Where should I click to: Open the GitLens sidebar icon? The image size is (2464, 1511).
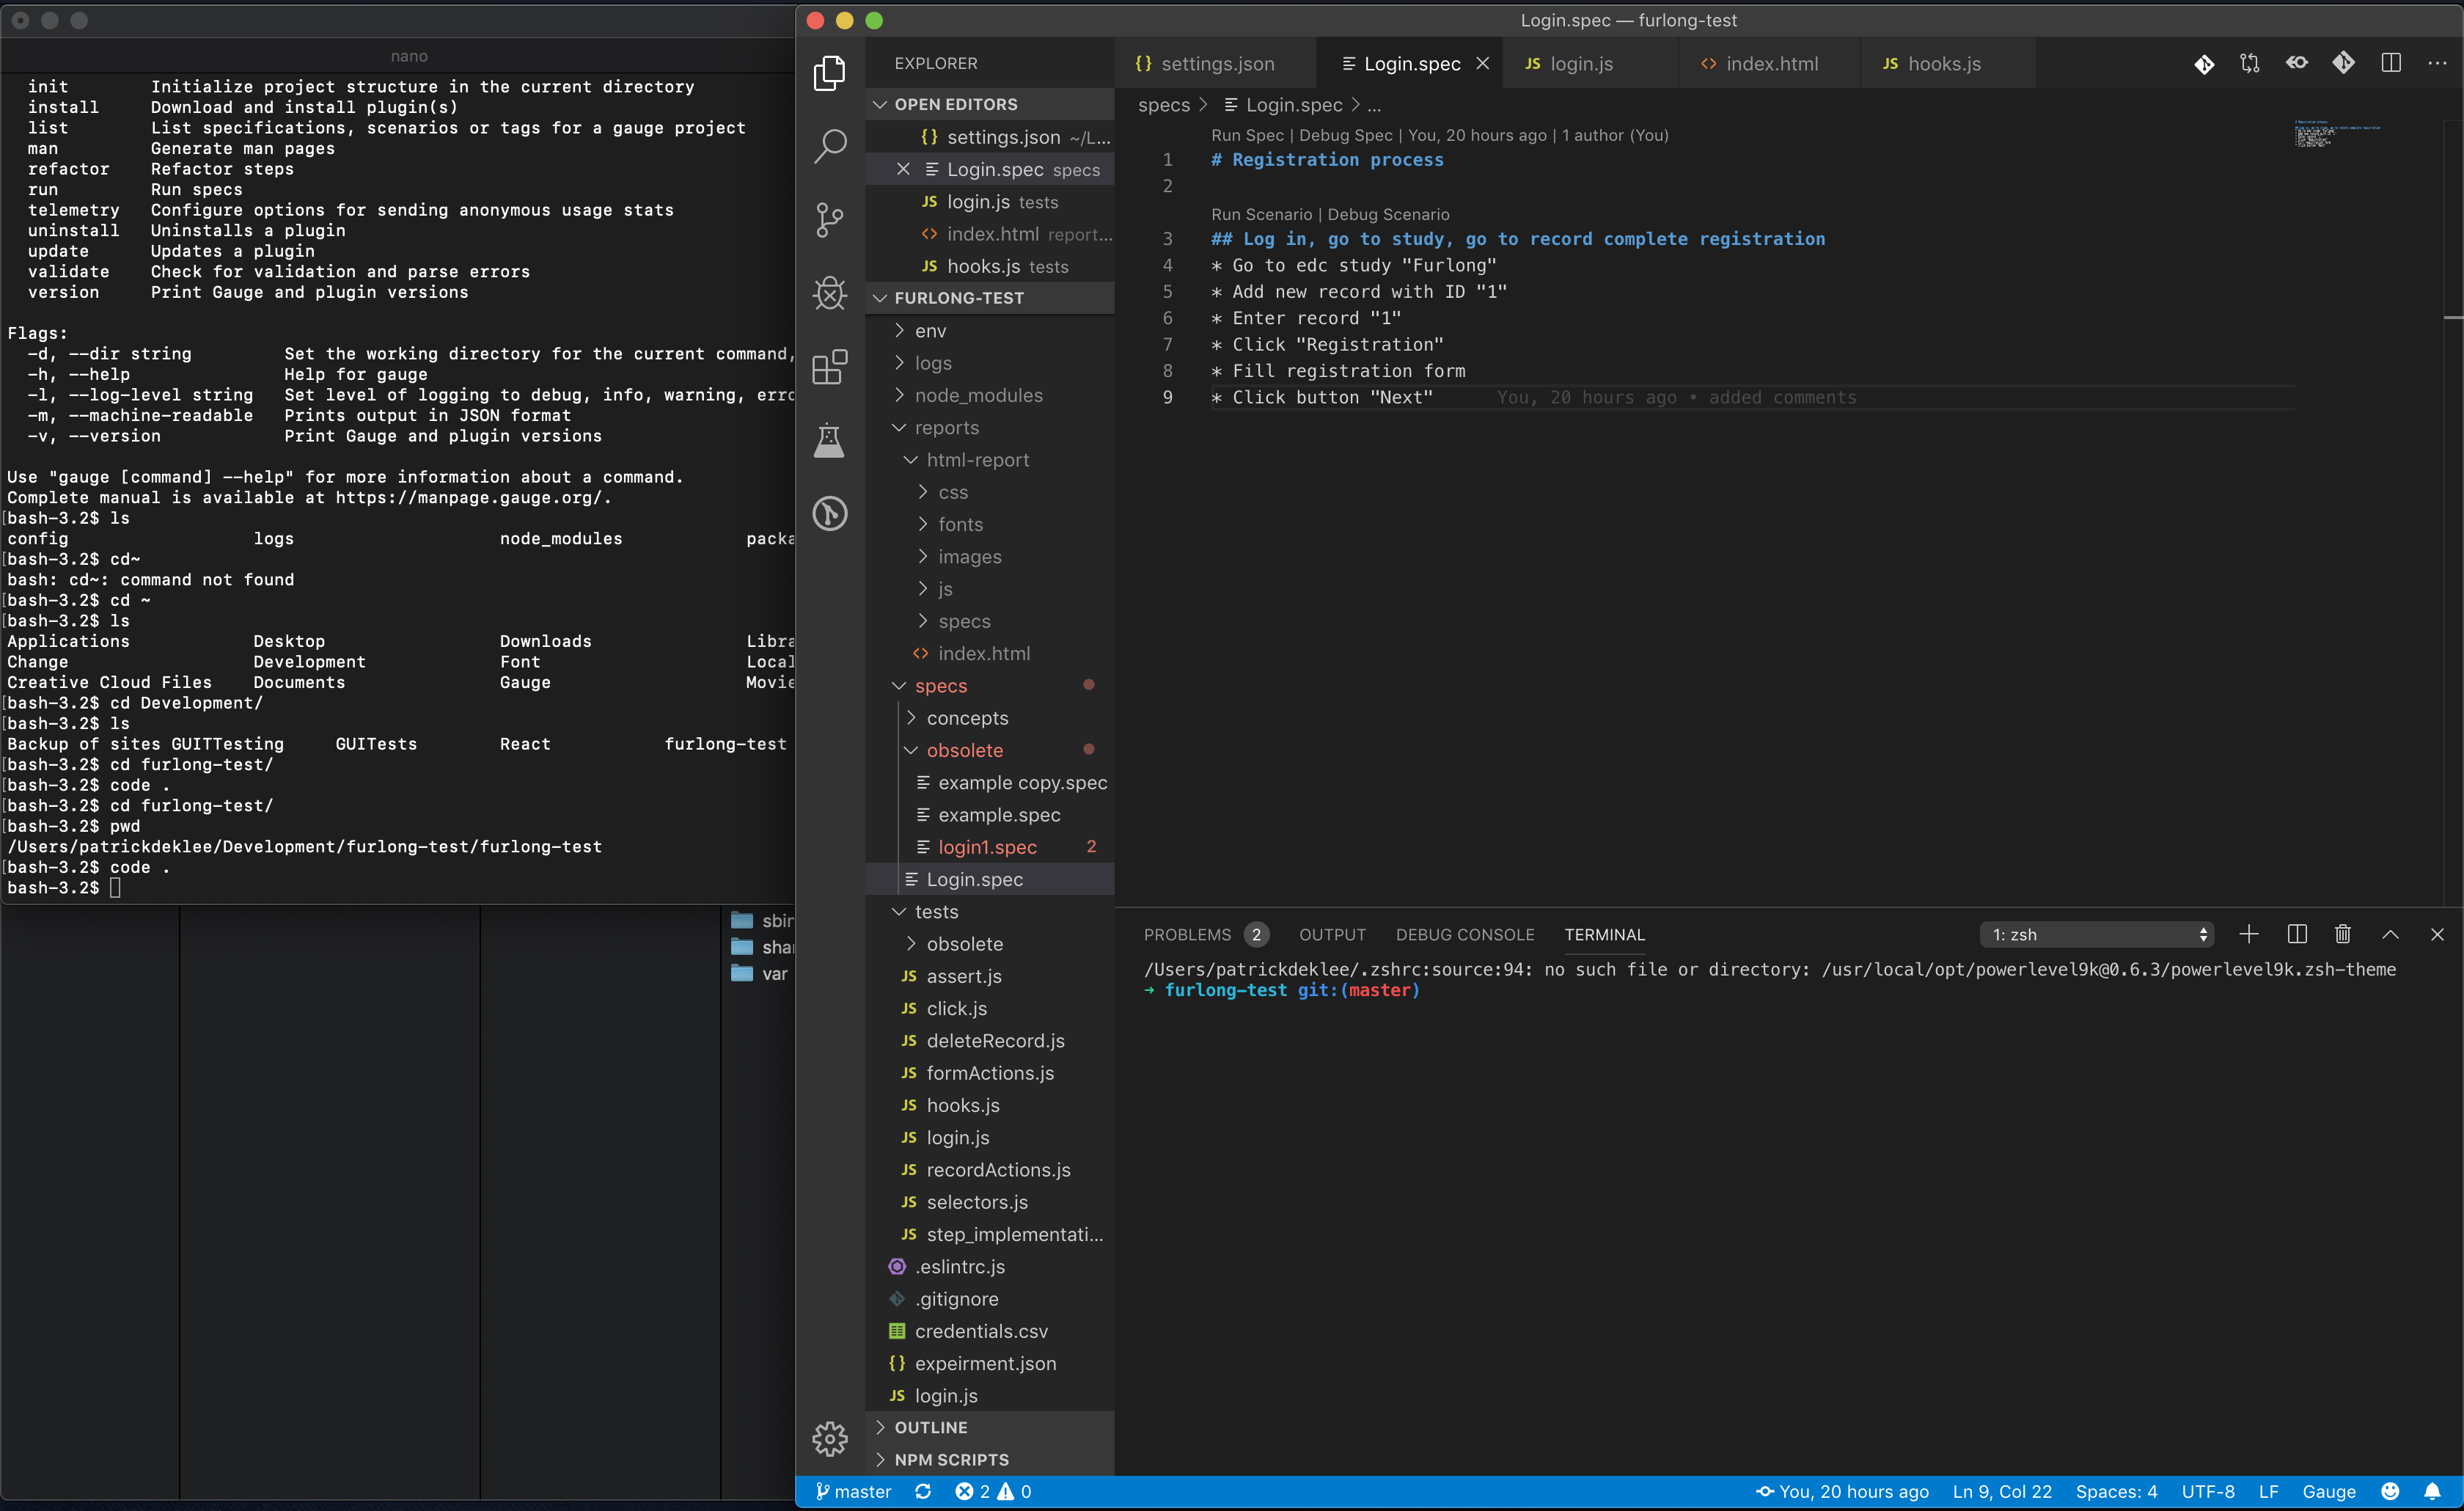tap(830, 513)
